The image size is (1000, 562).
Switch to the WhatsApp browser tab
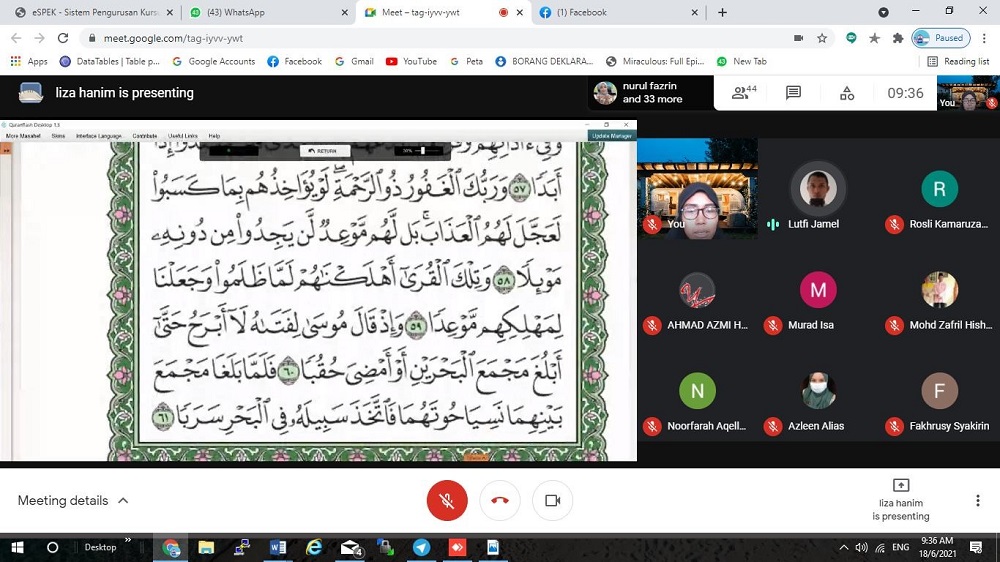tap(268, 12)
